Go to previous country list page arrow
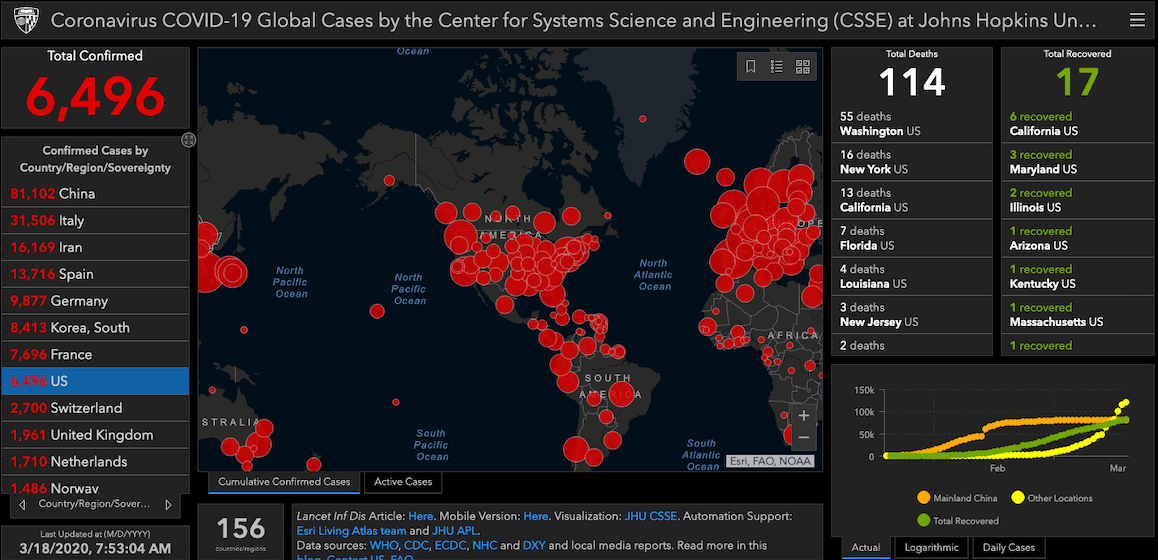This screenshot has width=1158, height=560. [22, 505]
